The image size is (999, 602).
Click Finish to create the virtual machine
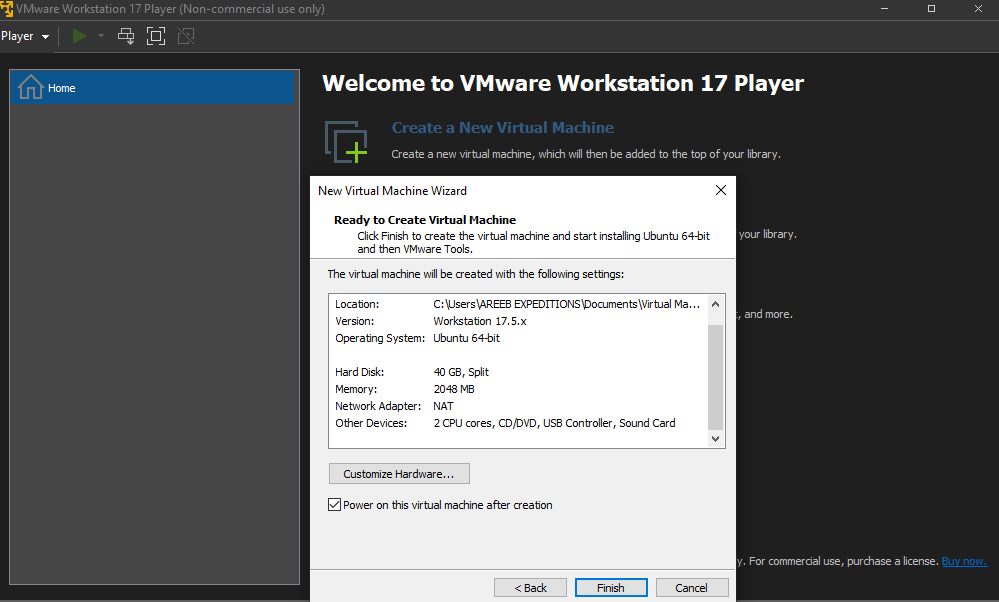(611, 587)
